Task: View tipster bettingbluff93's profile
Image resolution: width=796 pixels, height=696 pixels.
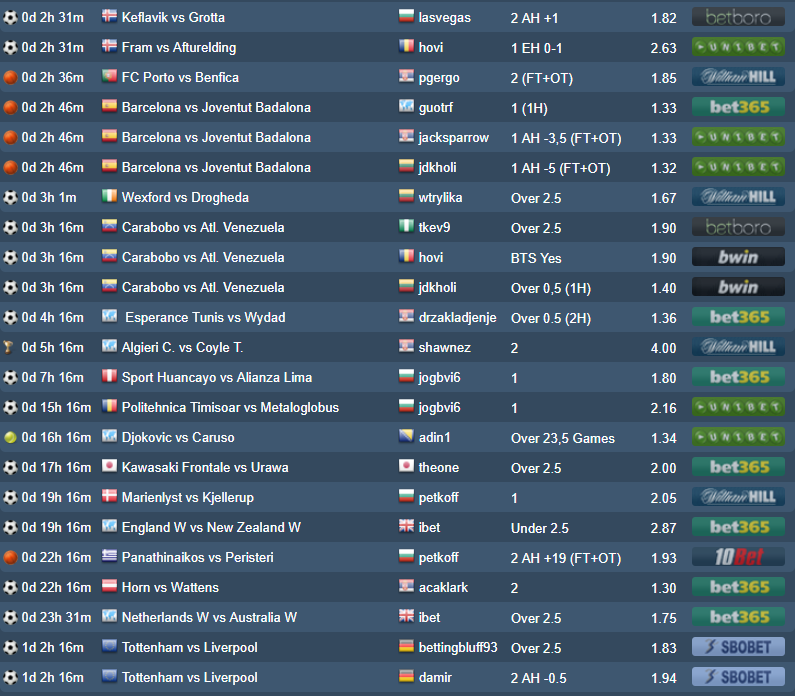Action: [458, 647]
